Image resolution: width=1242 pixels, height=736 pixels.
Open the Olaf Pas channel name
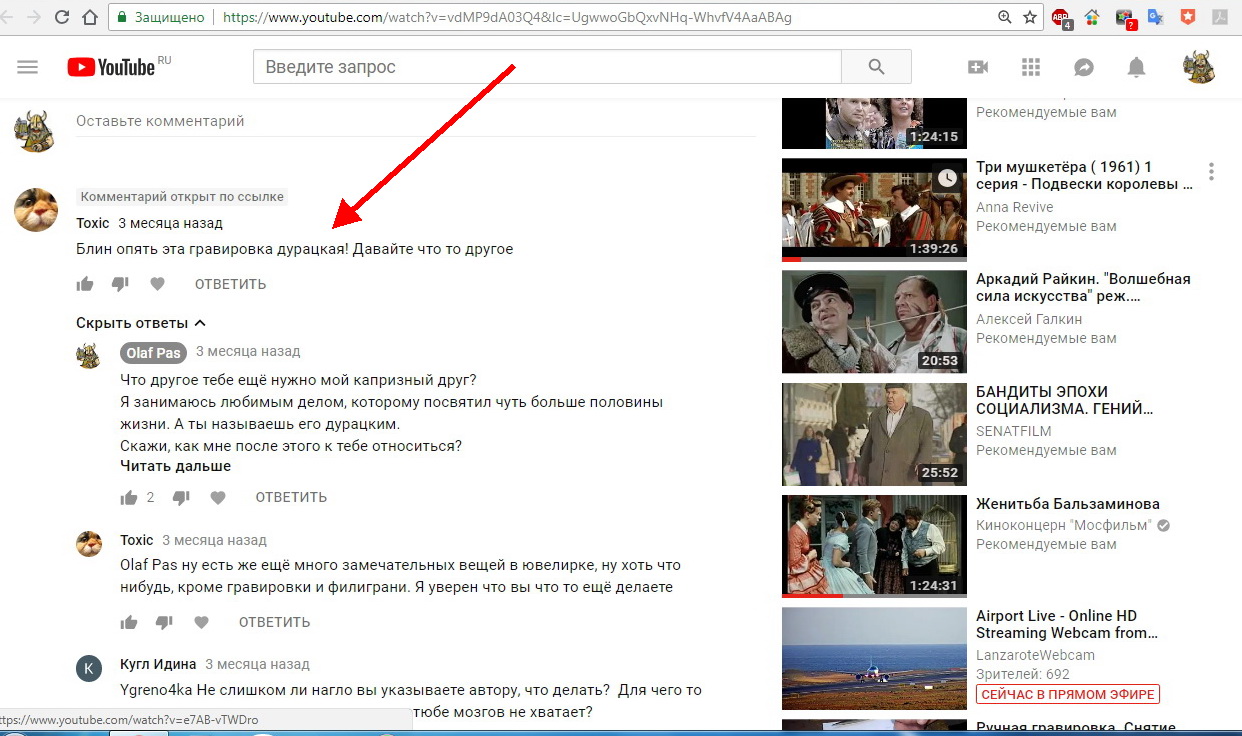(153, 353)
